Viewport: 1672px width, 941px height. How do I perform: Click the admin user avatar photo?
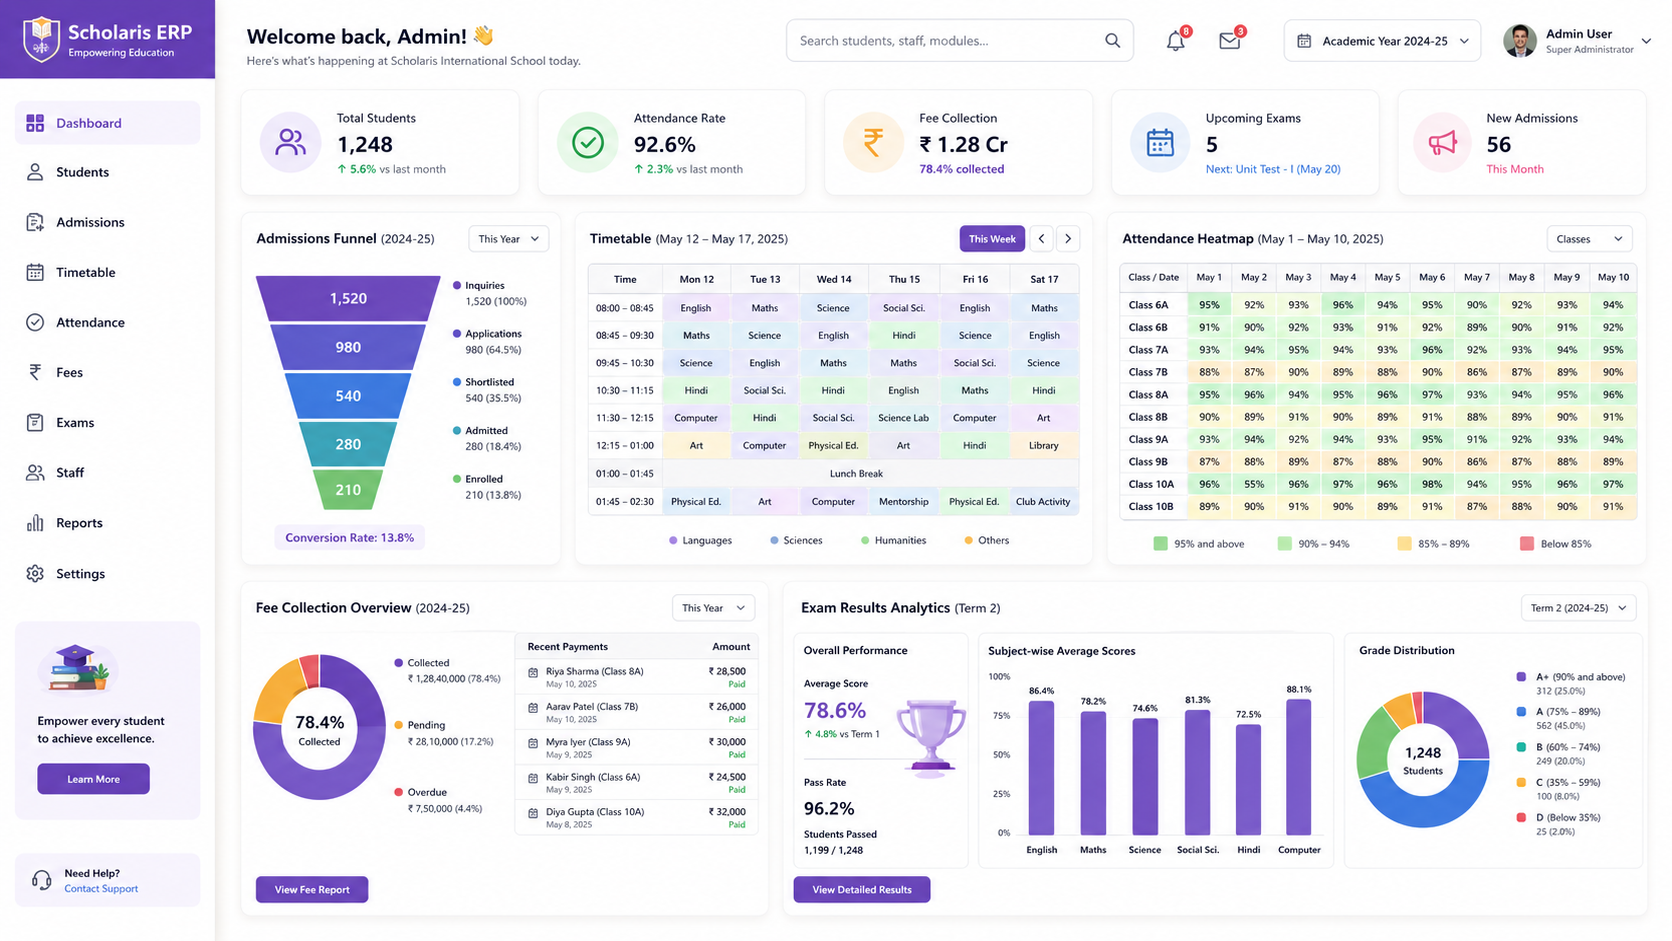(x=1520, y=41)
